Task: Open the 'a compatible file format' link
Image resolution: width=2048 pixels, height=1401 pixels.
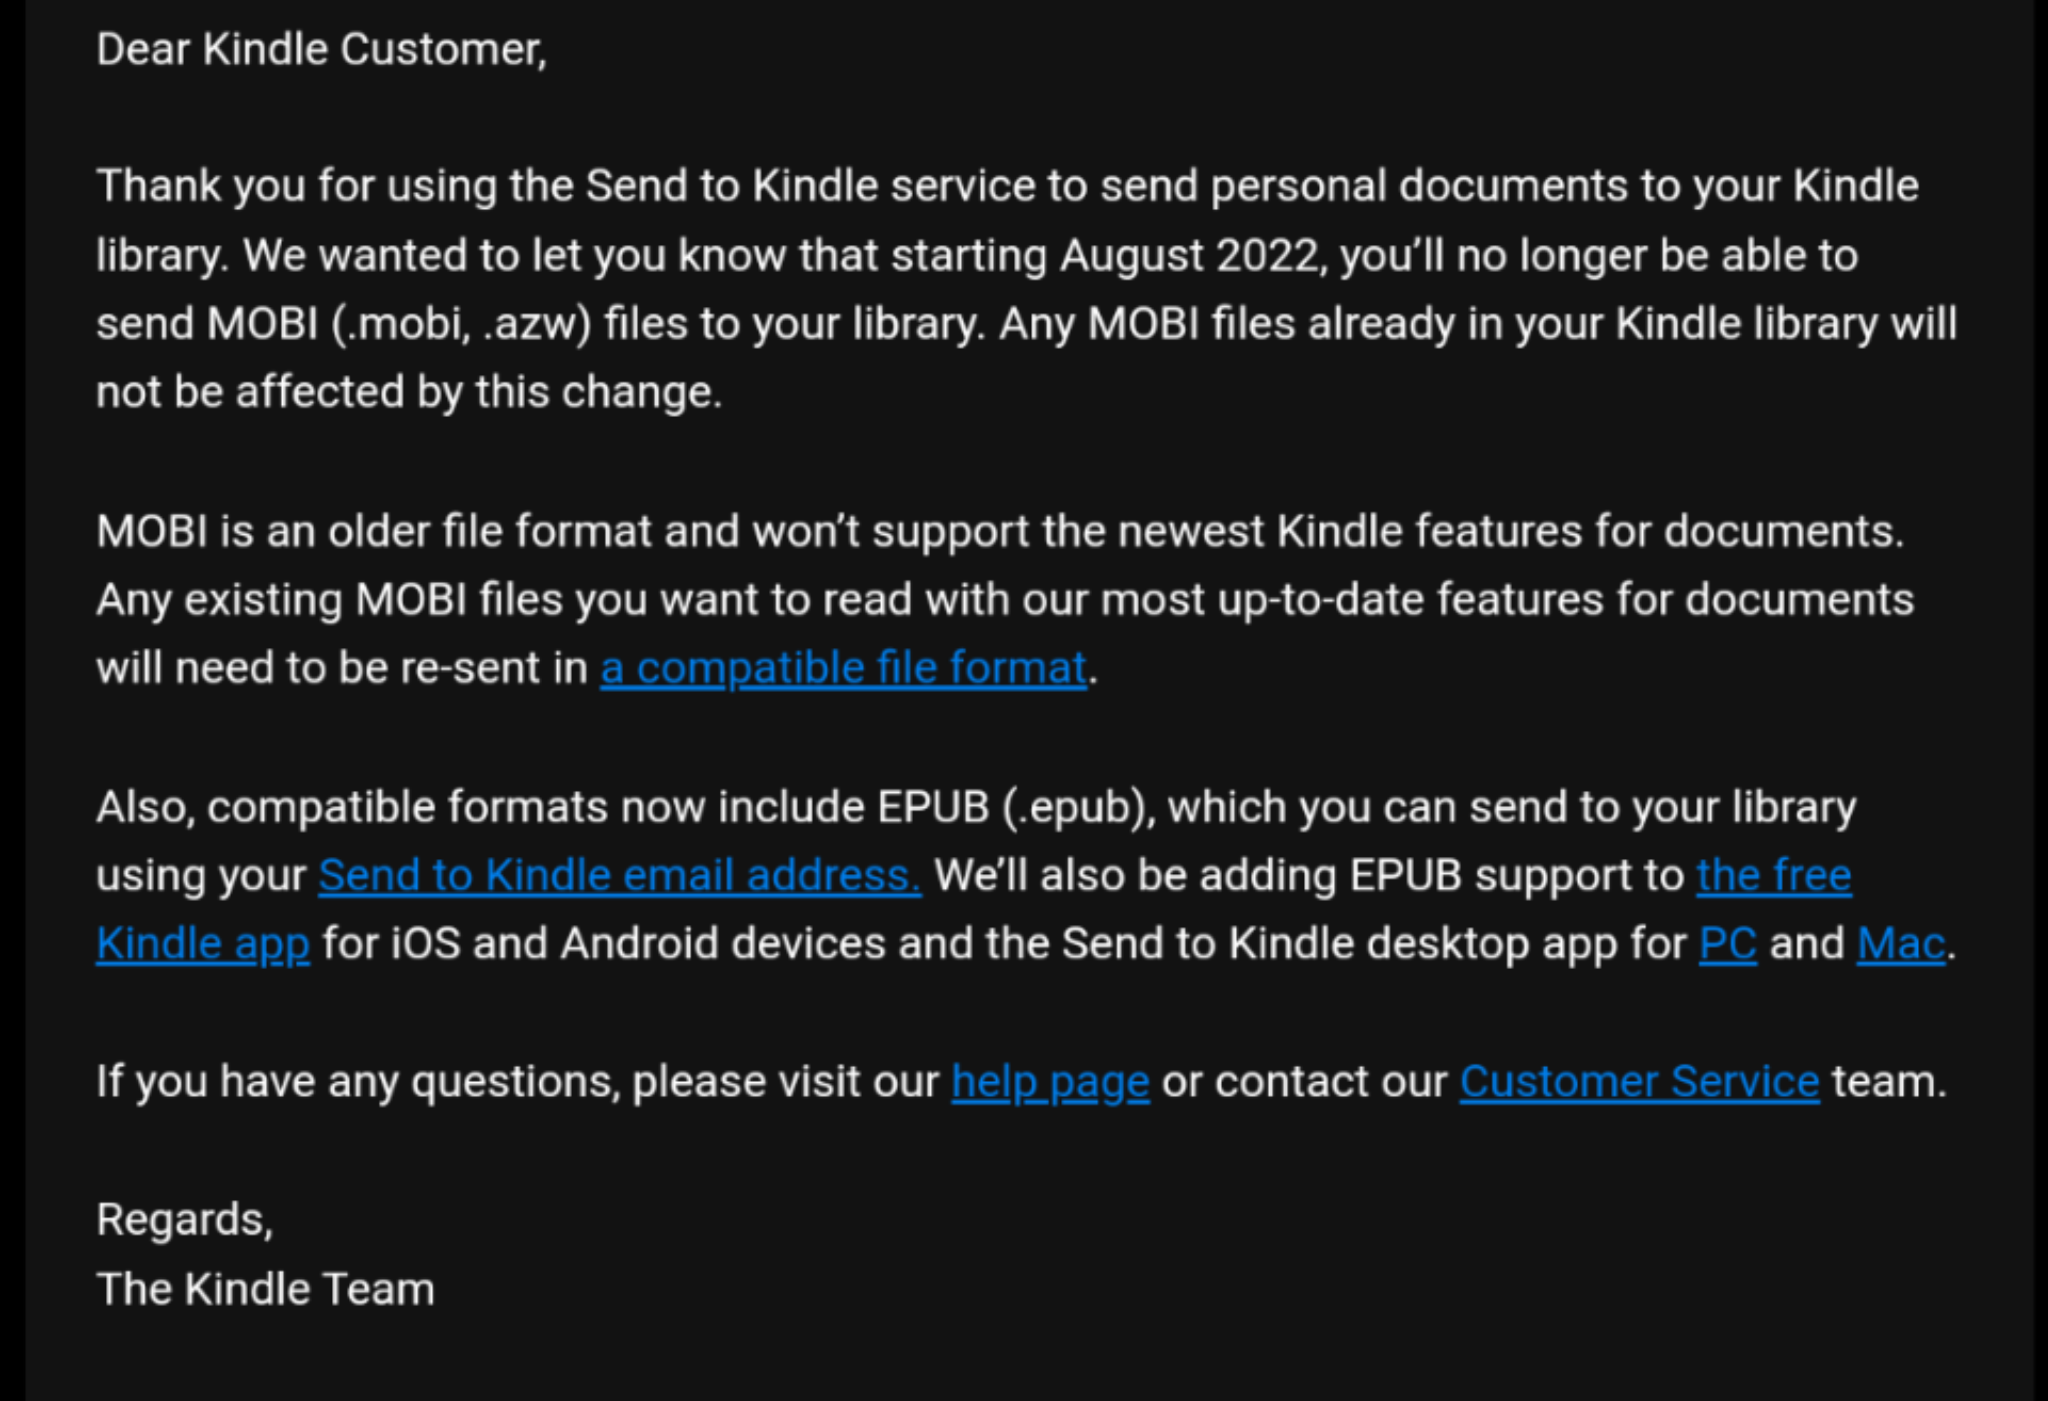Action: (843, 668)
